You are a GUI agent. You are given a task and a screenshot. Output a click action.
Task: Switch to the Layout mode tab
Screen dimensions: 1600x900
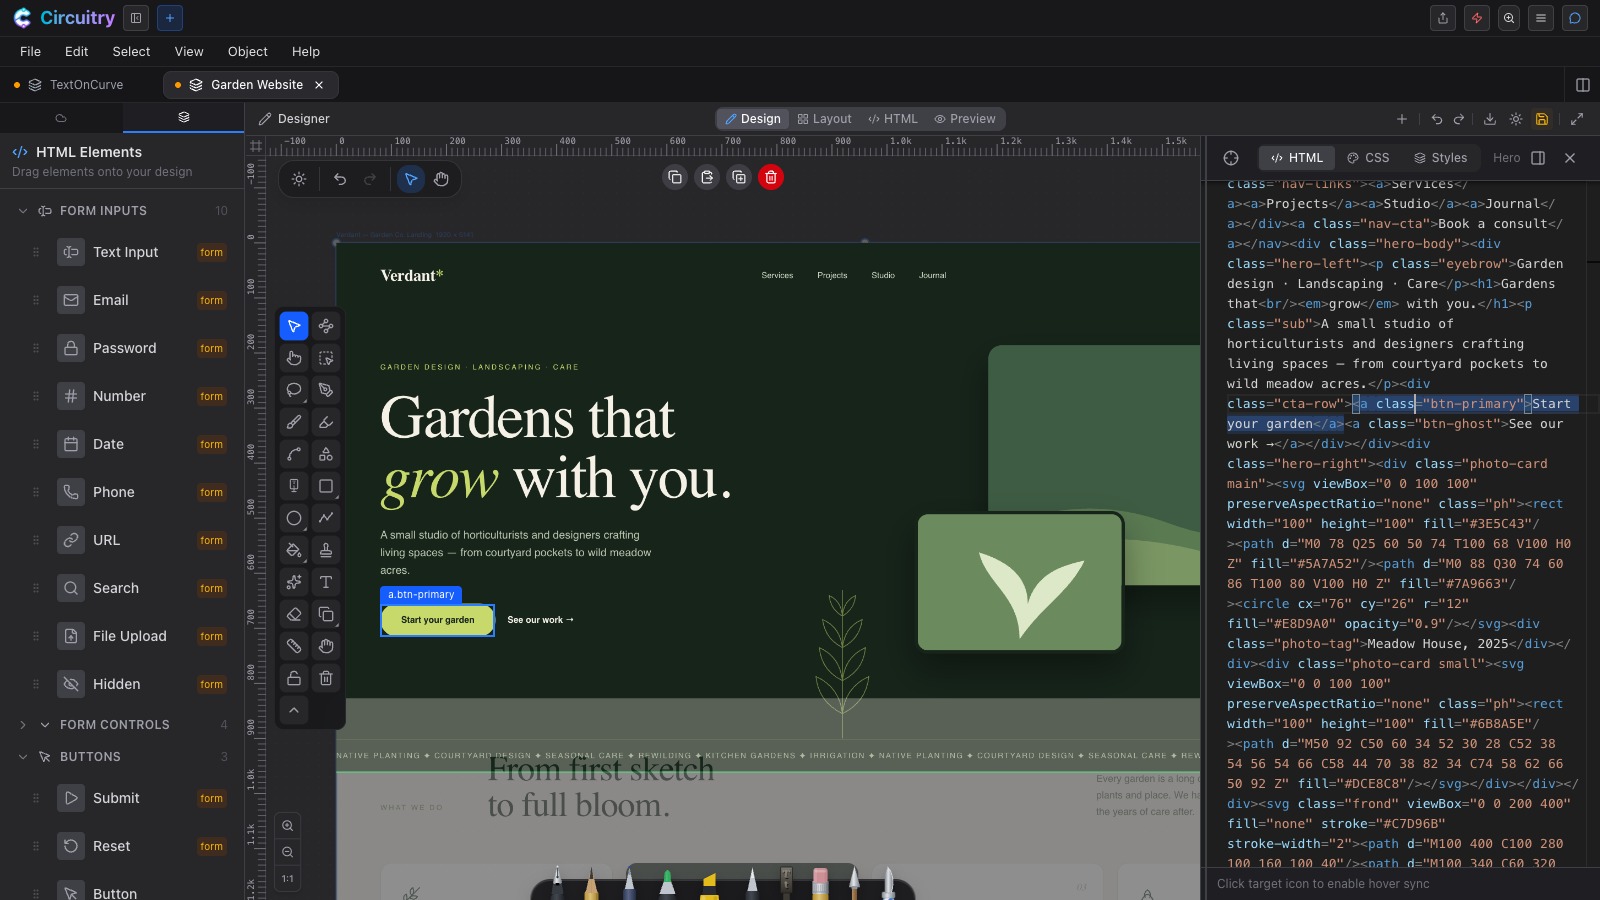click(825, 119)
